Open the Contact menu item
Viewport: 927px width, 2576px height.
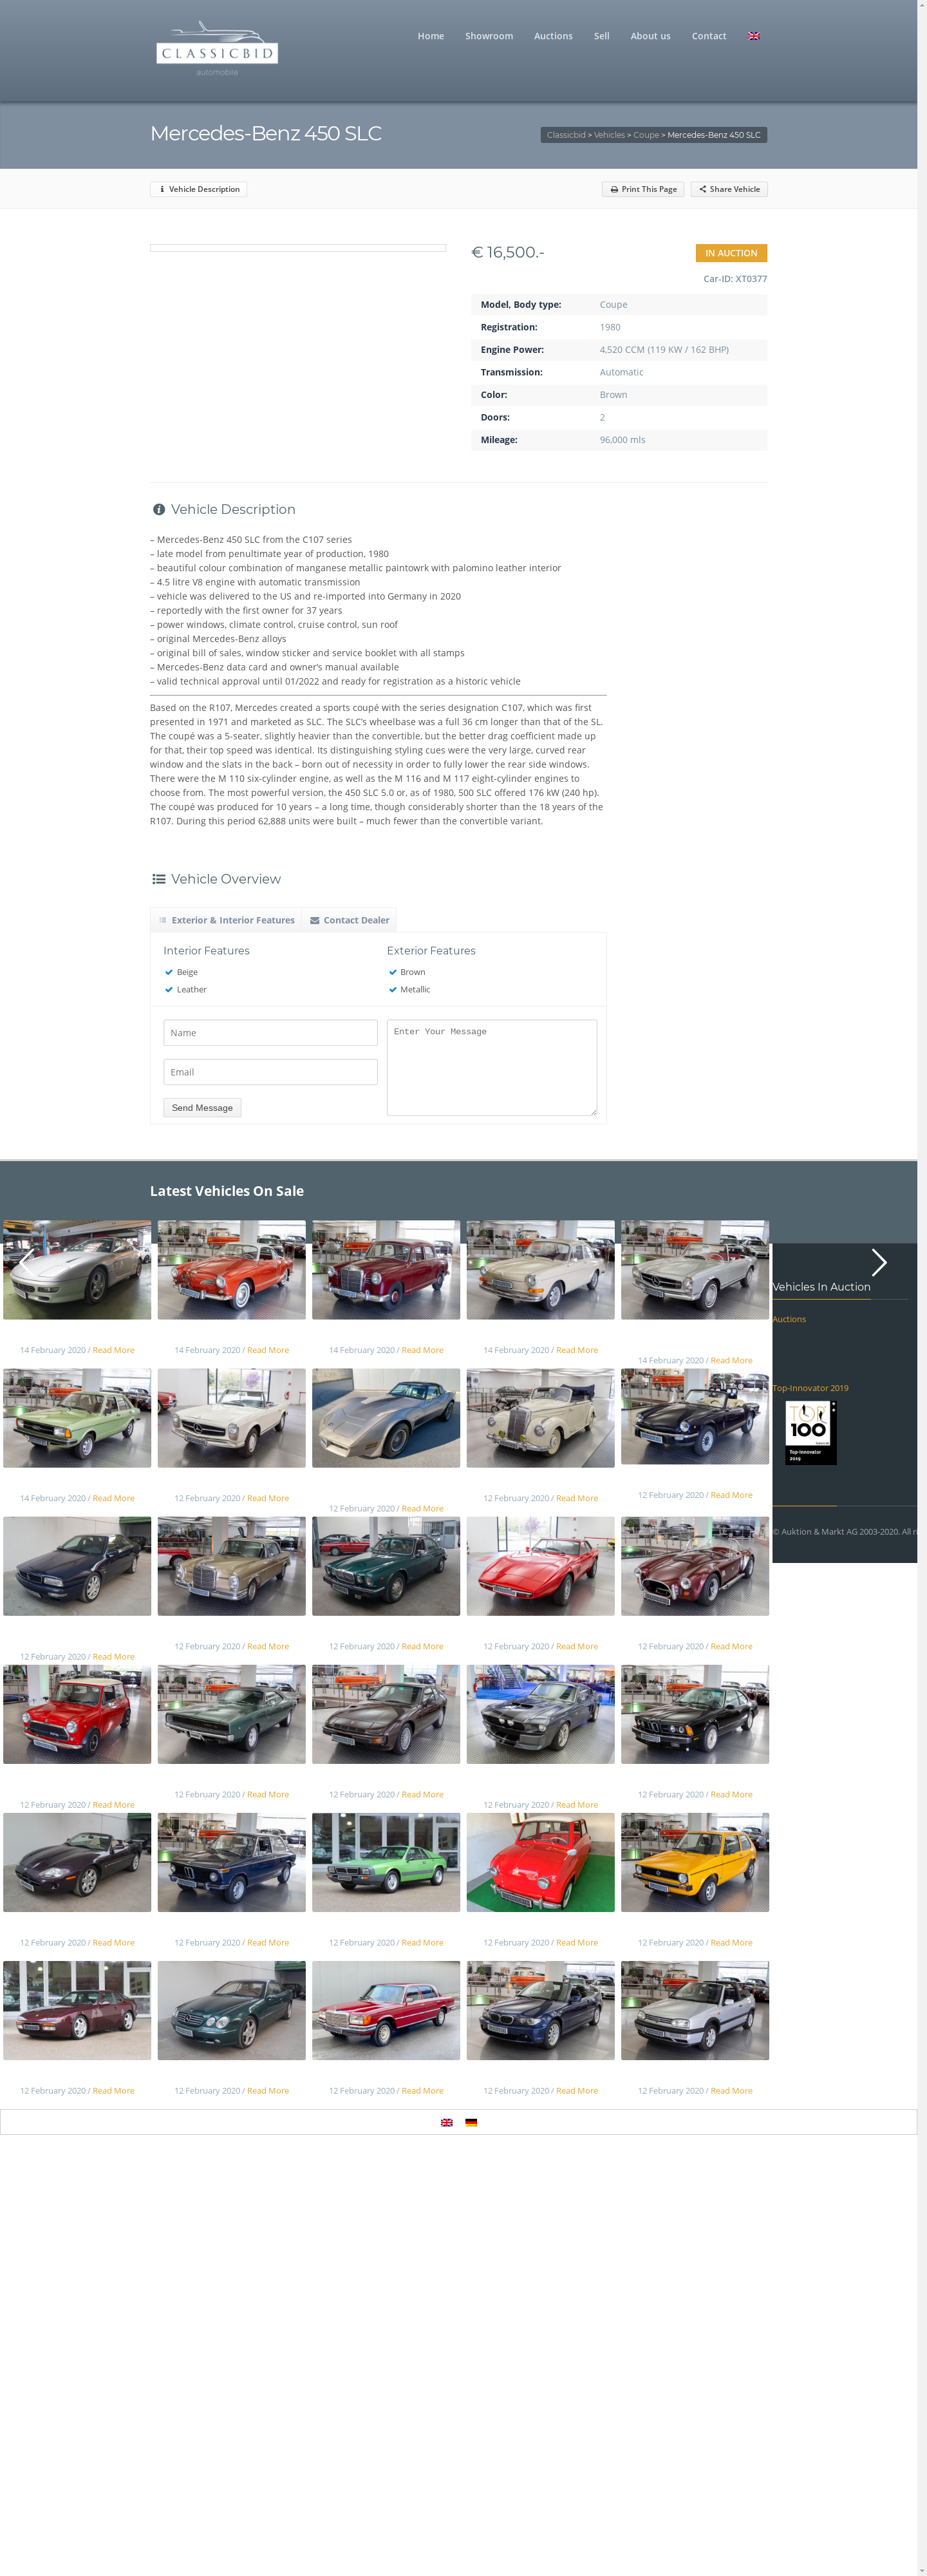pyautogui.click(x=709, y=36)
